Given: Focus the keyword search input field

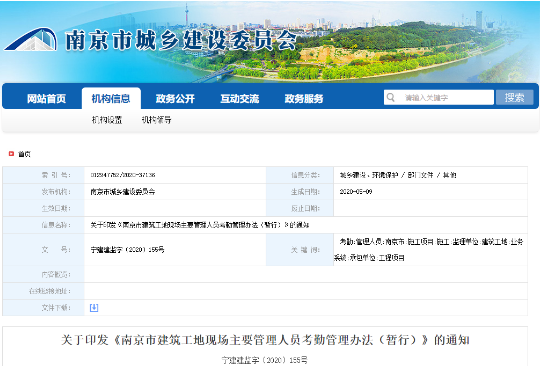Looking at the screenshot, I should pos(439,97).
